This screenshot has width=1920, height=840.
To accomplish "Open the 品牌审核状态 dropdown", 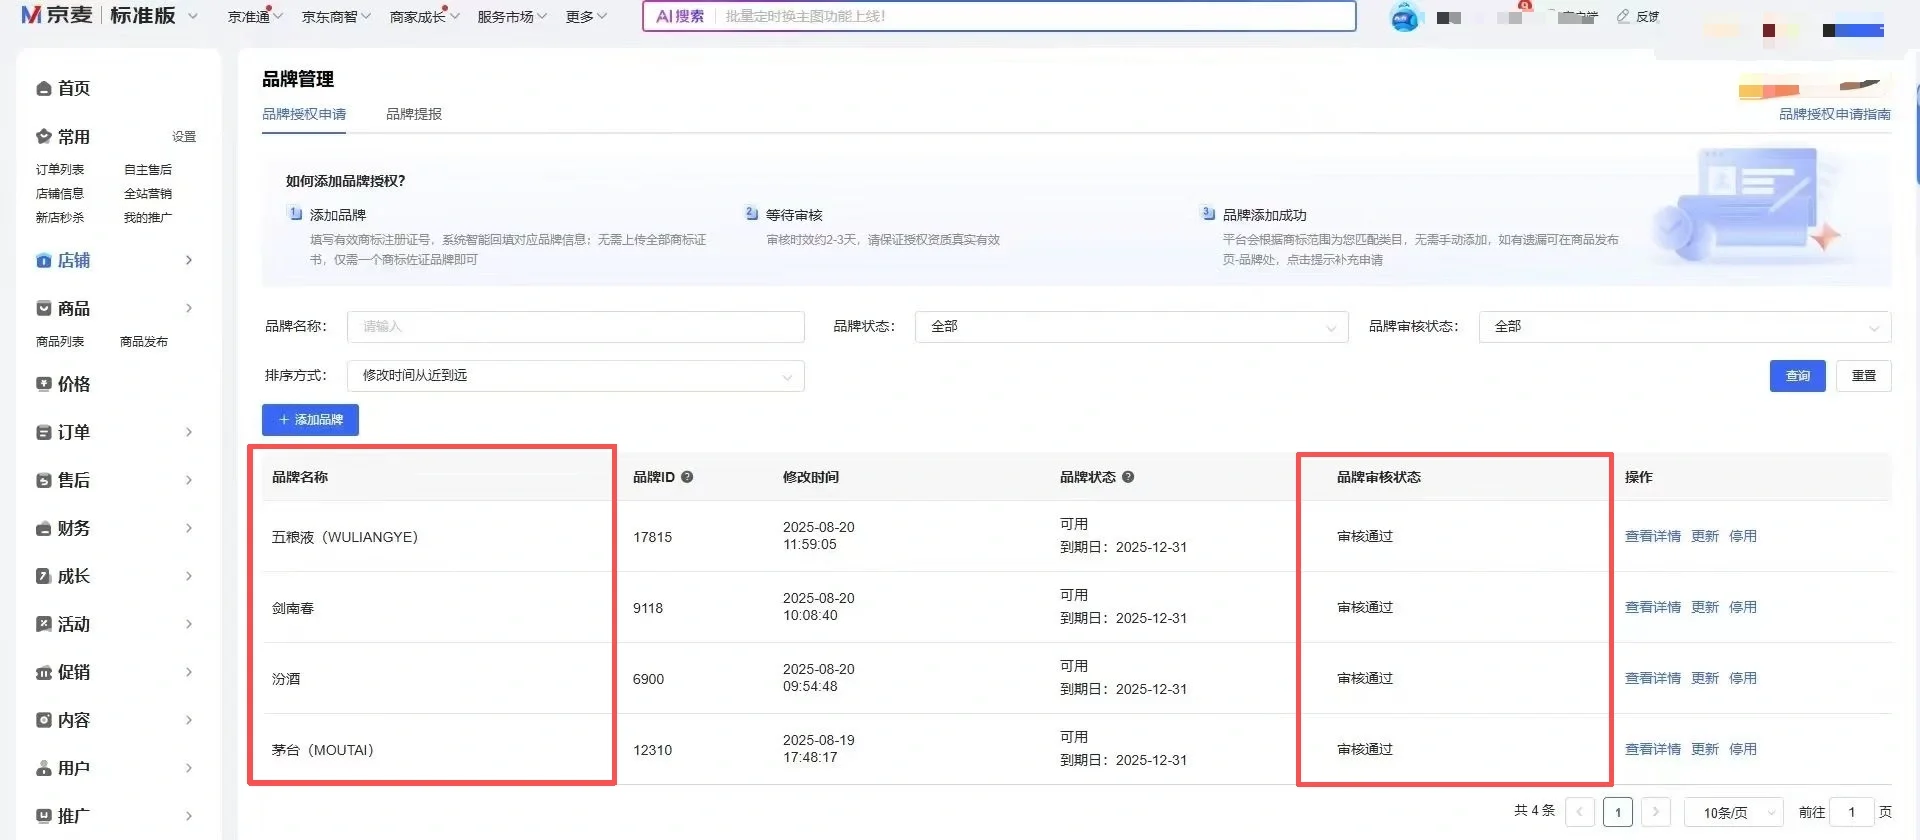I will click(x=1684, y=327).
